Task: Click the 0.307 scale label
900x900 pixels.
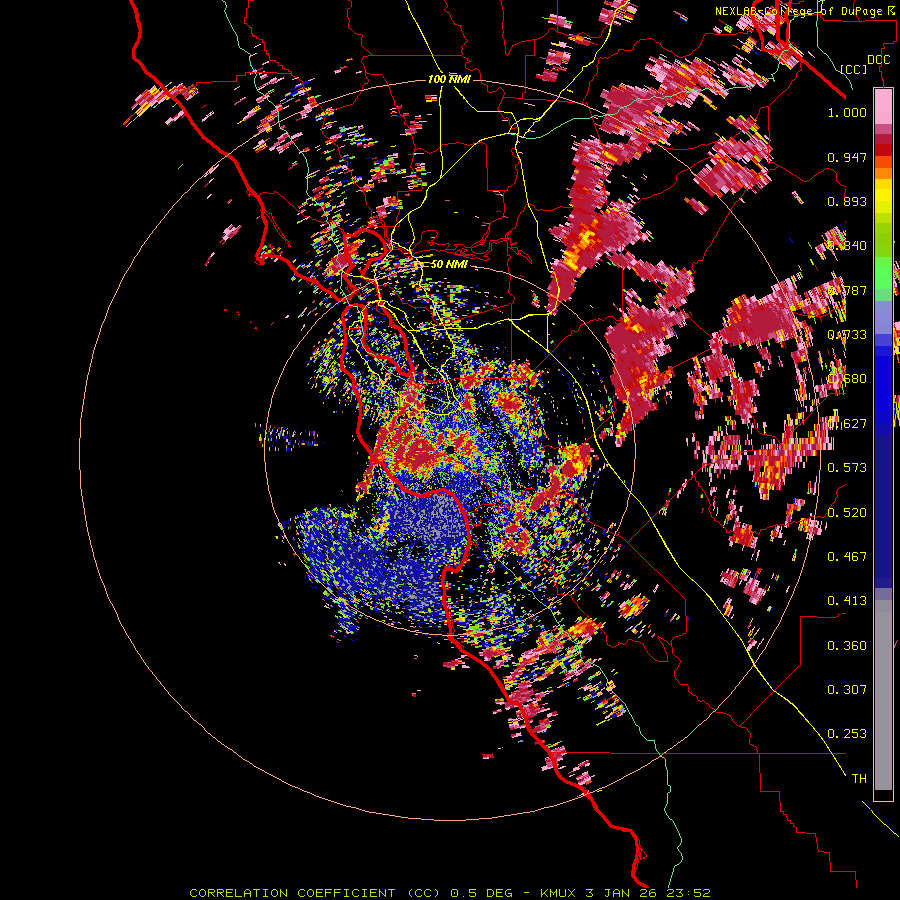Action: click(x=847, y=690)
